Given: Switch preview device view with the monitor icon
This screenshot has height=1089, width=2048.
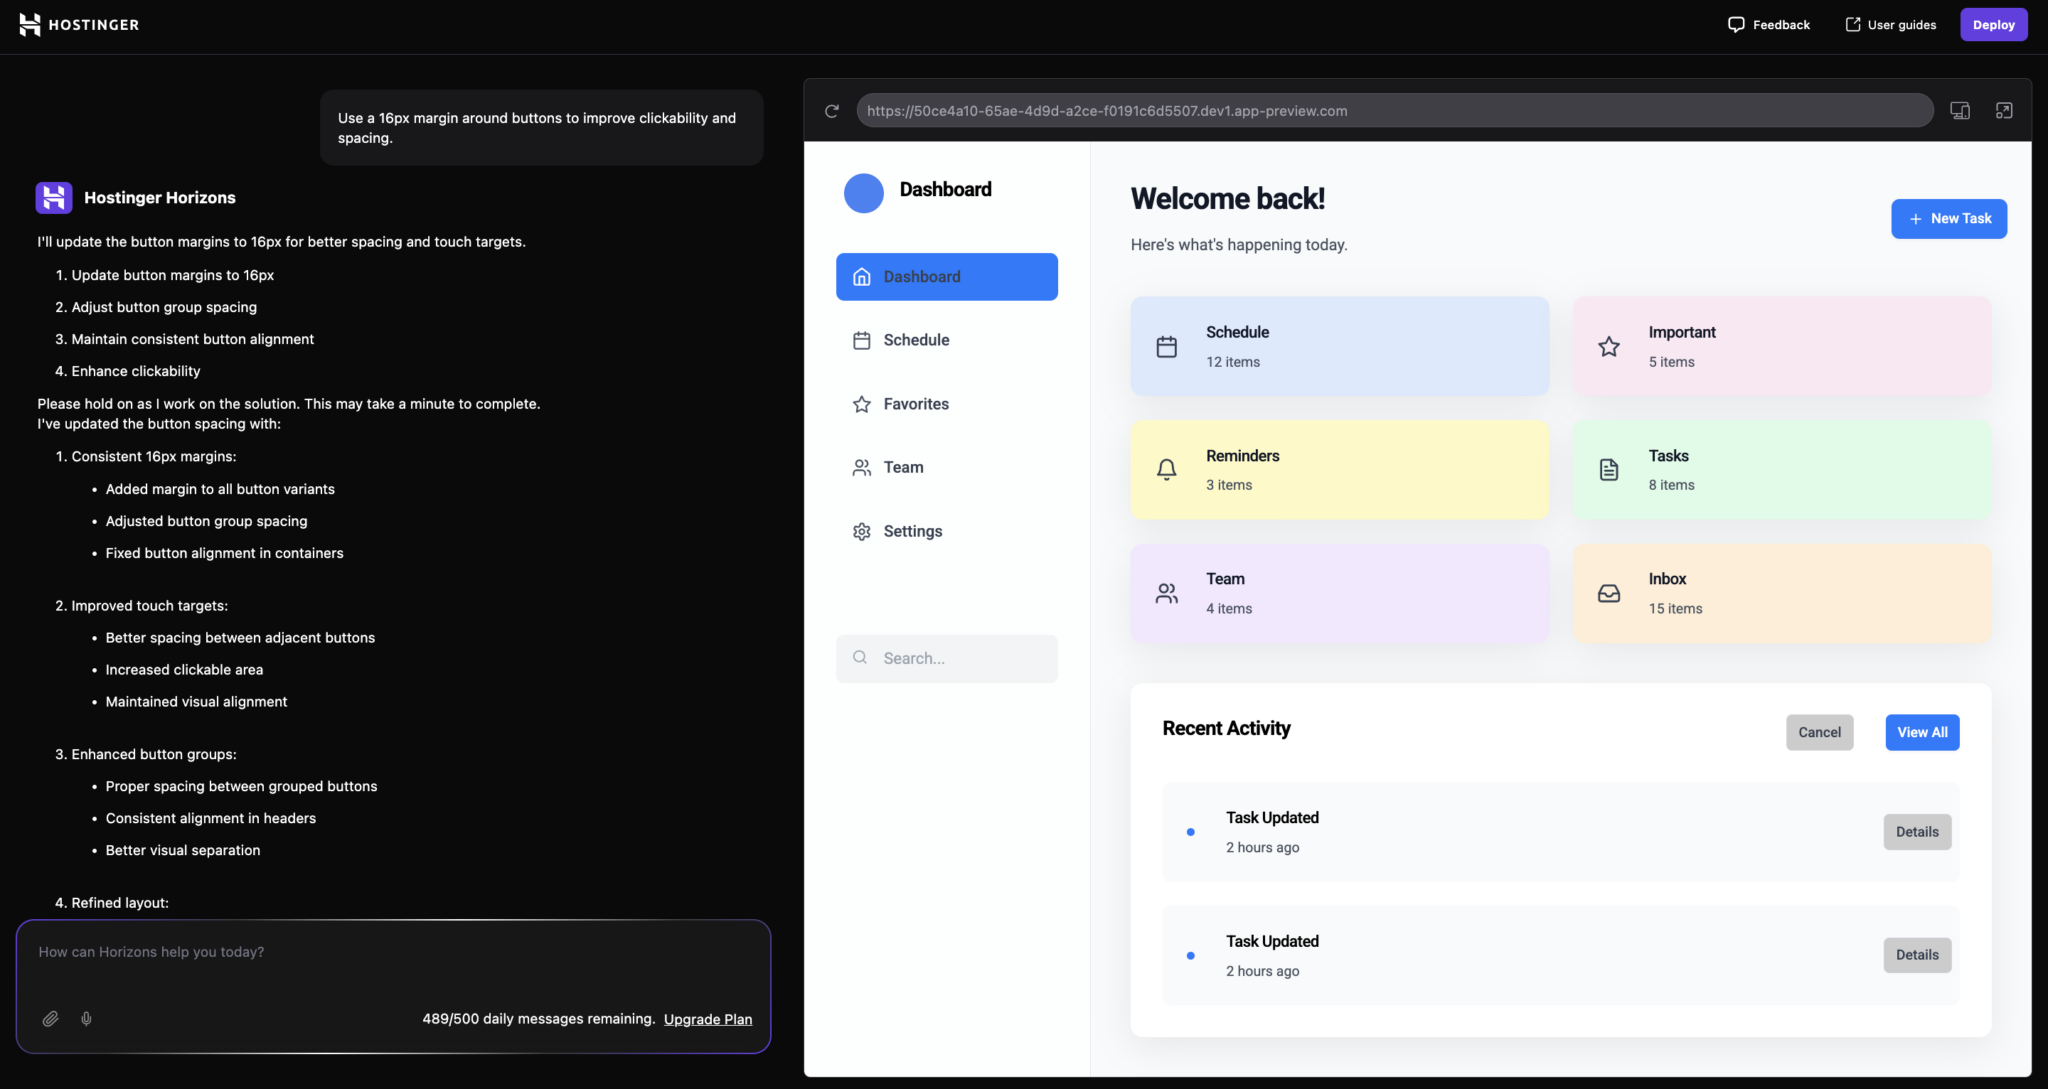Looking at the screenshot, I should pyautogui.click(x=1959, y=111).
